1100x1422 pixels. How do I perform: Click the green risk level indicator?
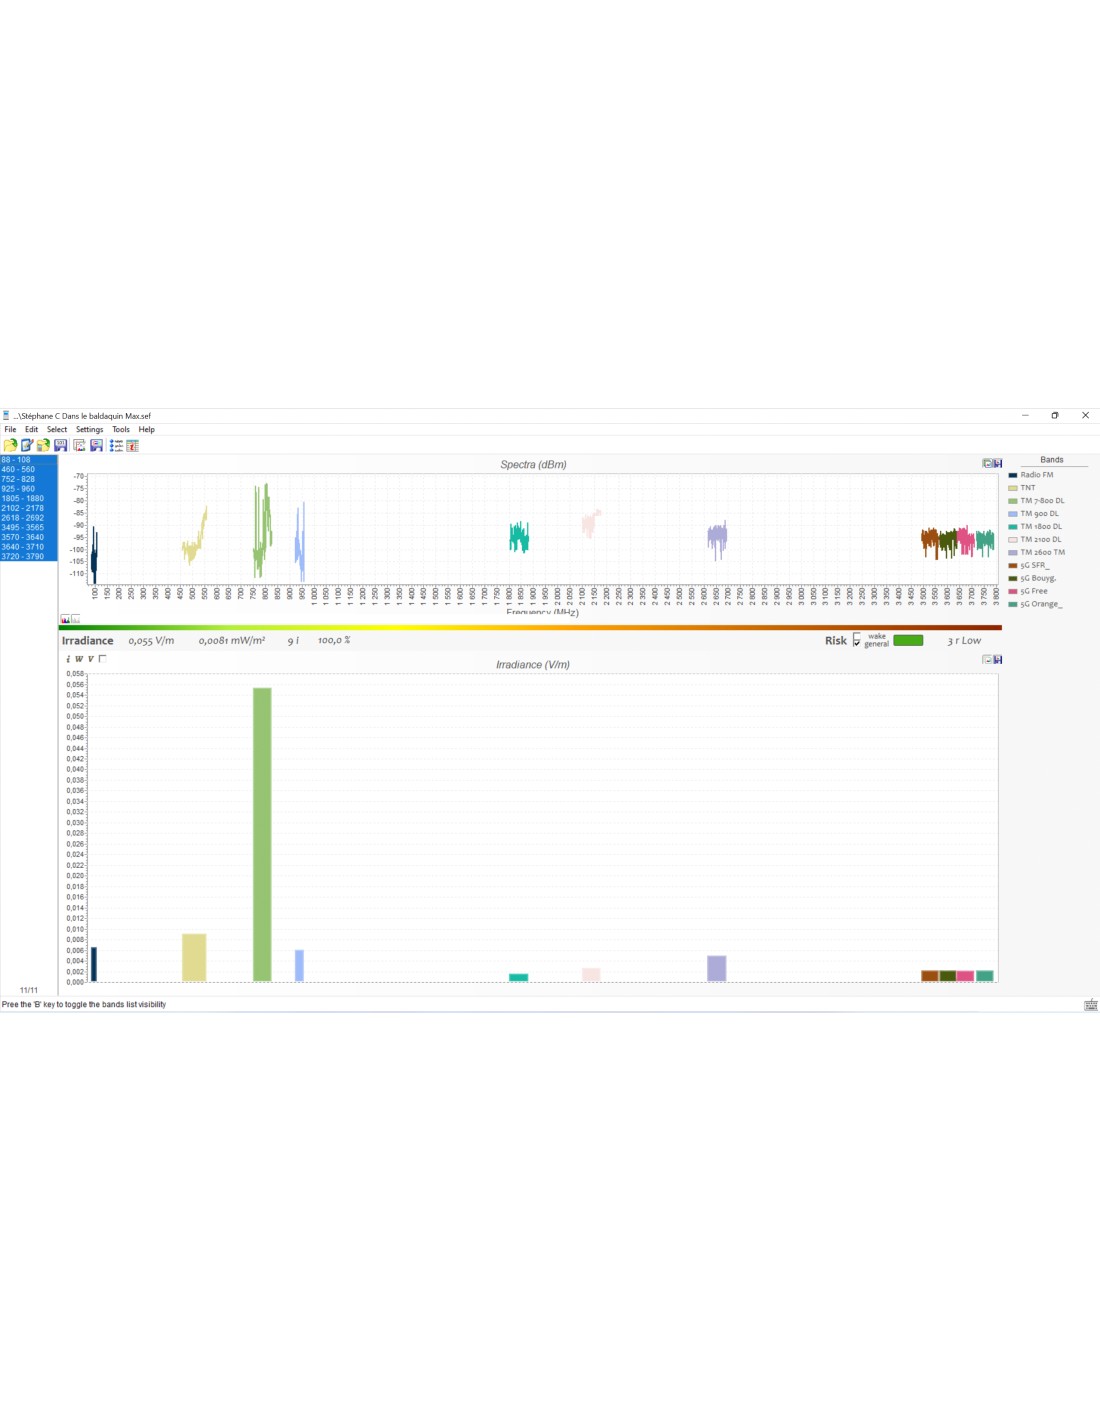[x=908, y=640]
